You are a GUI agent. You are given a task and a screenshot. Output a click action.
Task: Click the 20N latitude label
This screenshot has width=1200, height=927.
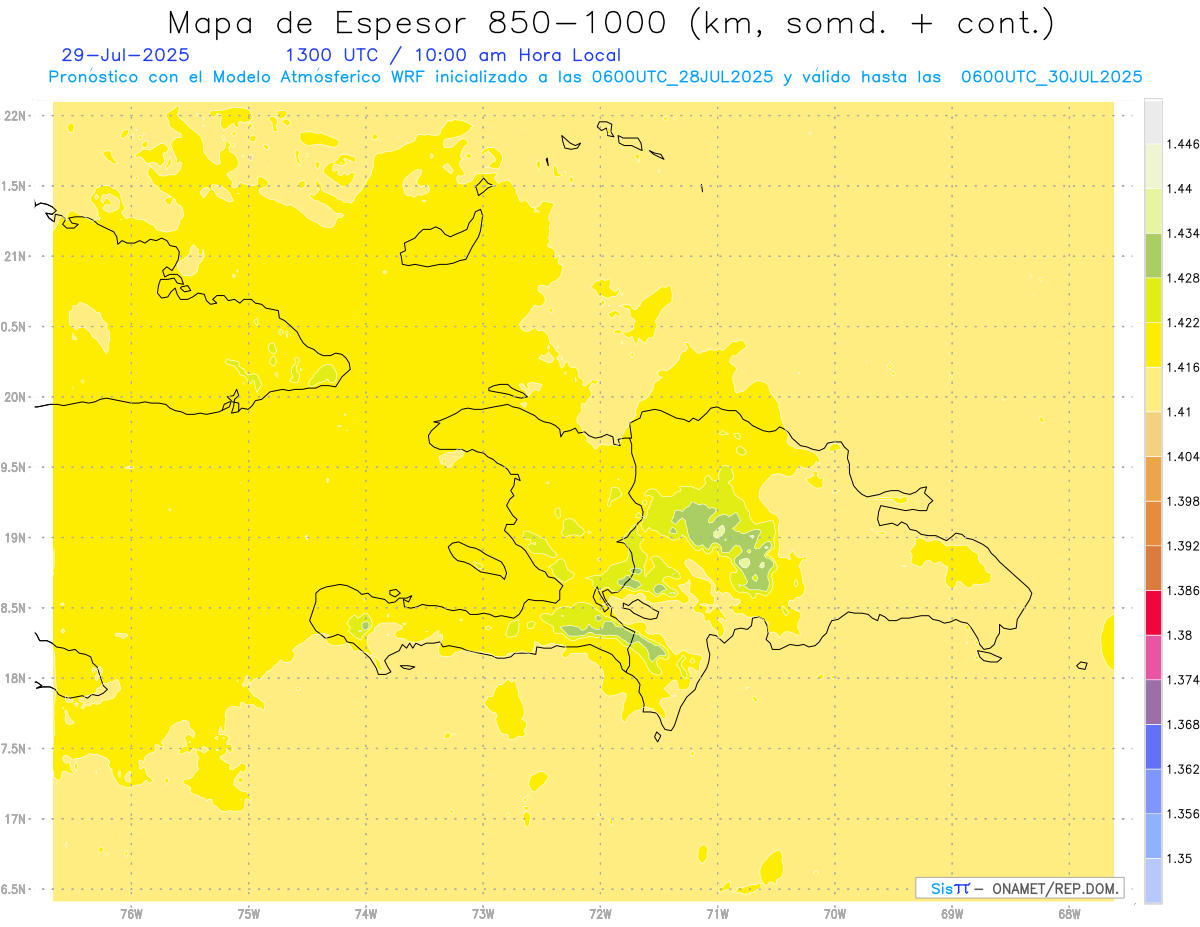[x=16, y=397]
